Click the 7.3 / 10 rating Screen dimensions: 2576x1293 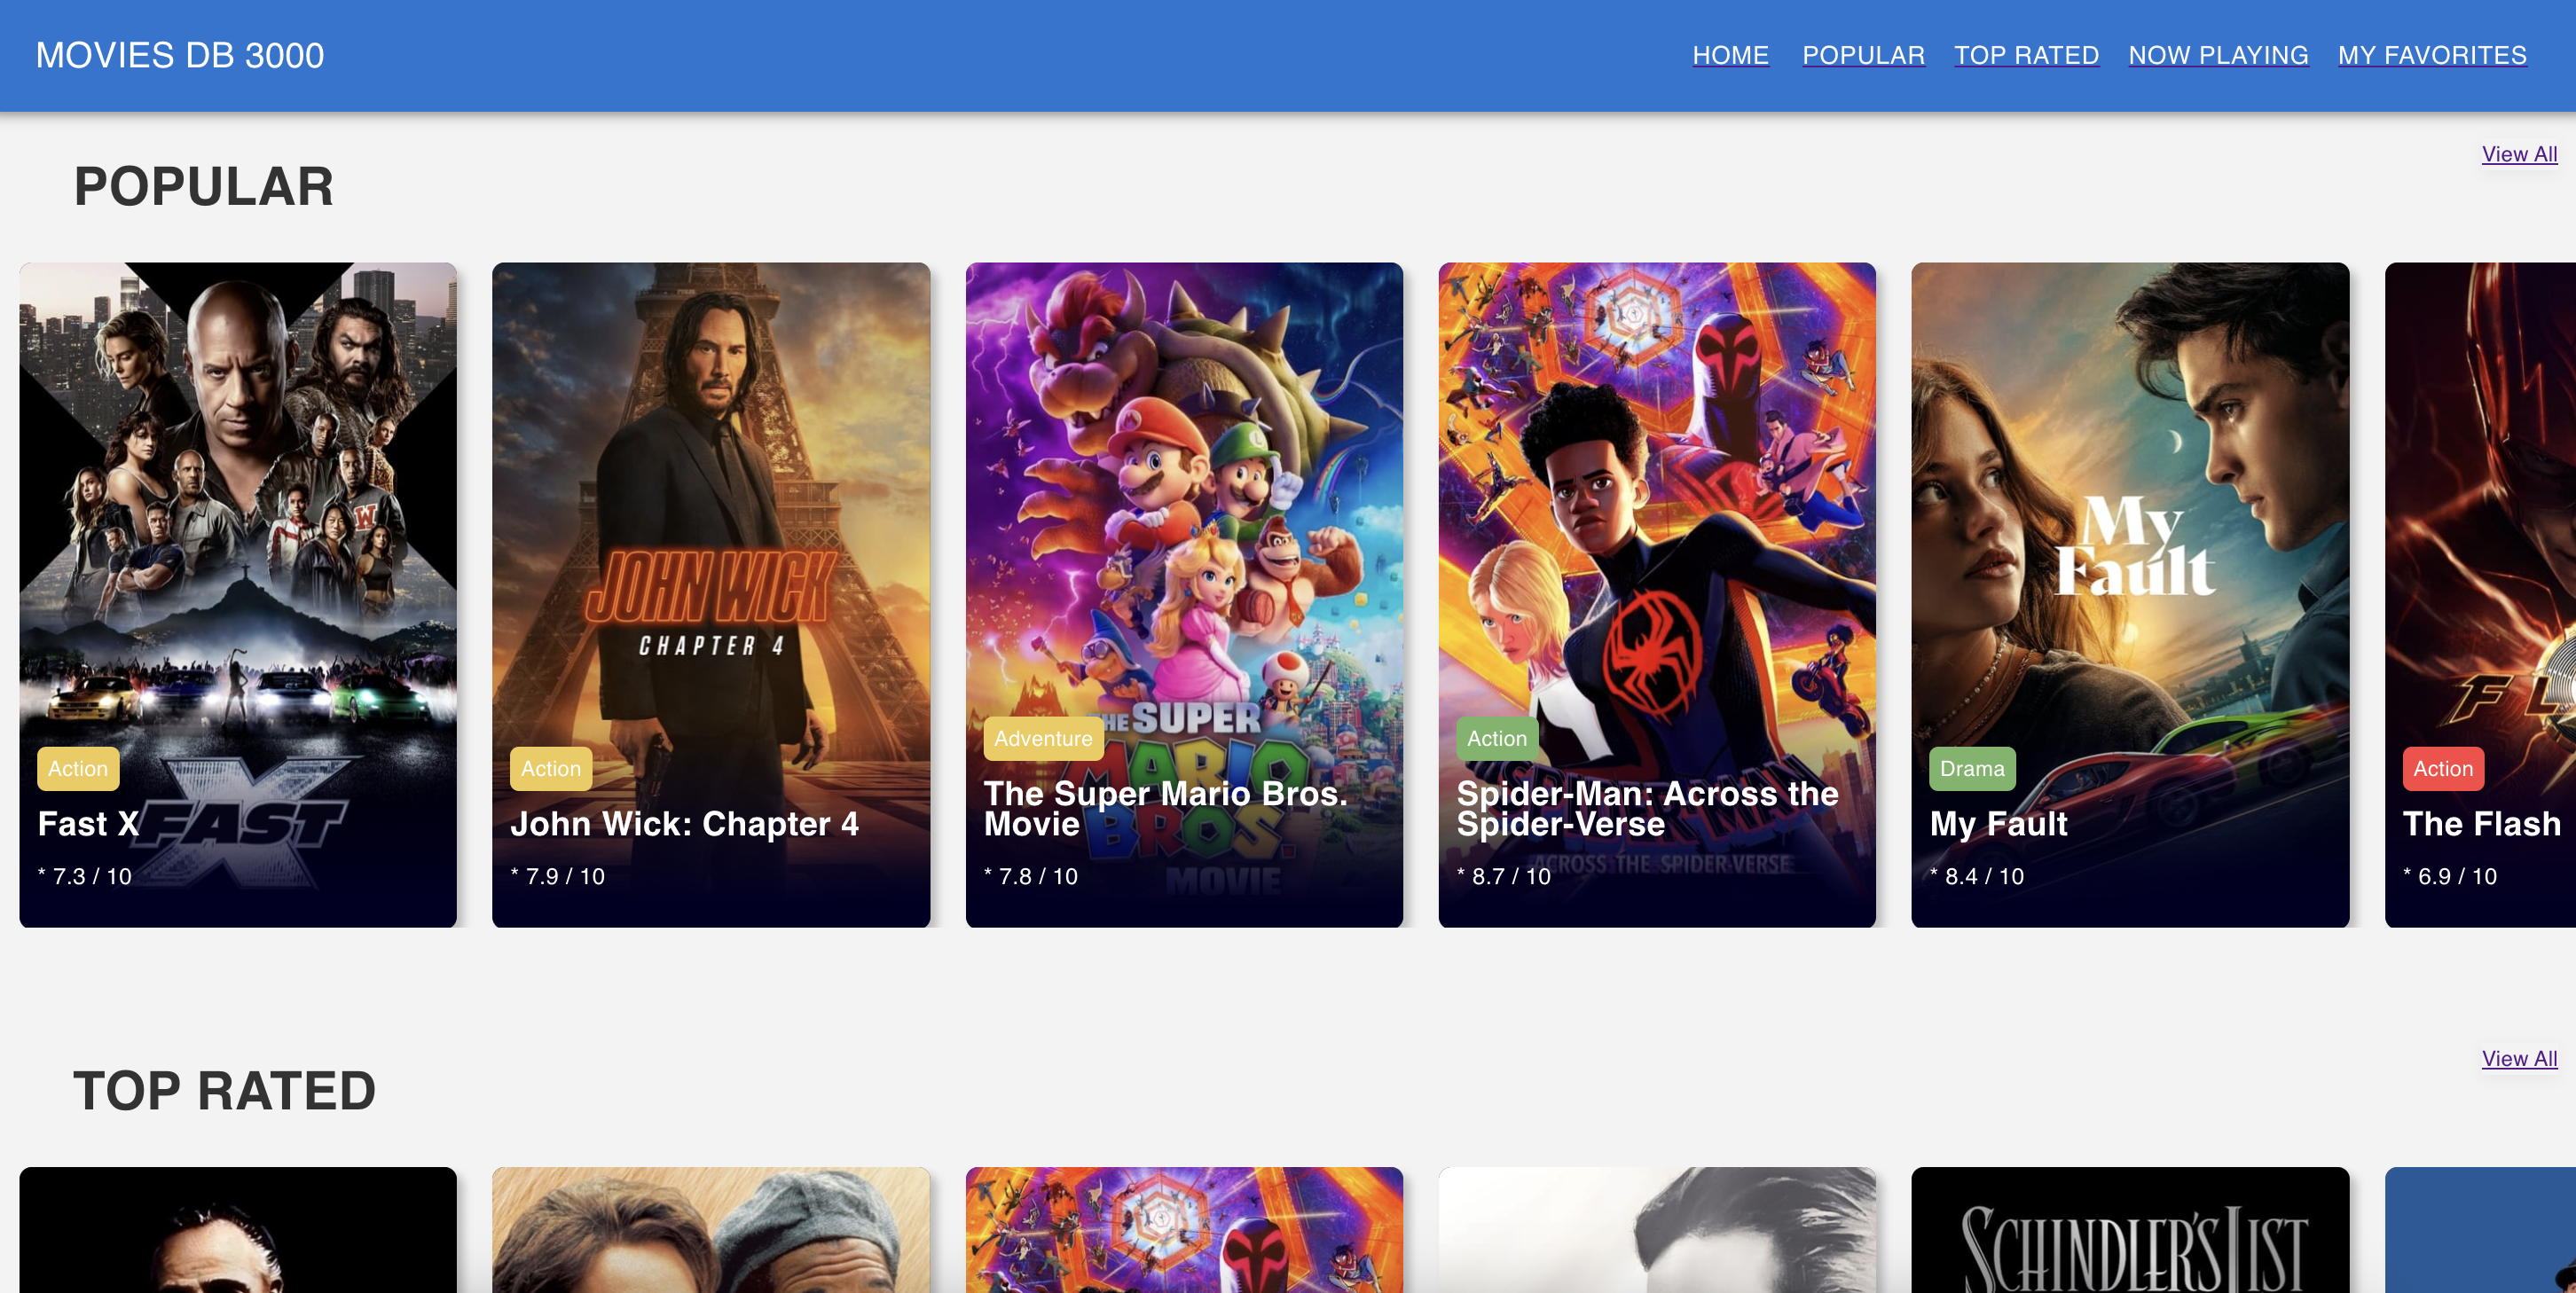pos(85,876)
